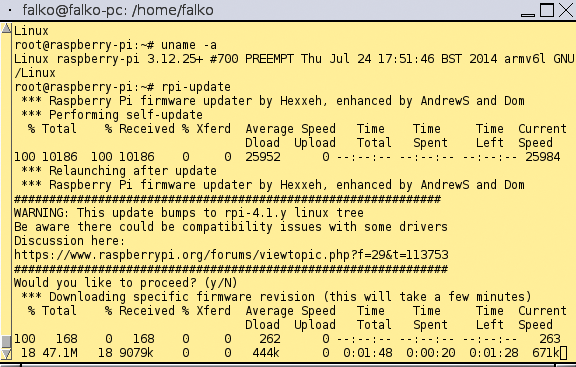The width and height of the screenshot is (576, 367).
Task: Click the 'uname -a' command text
Action: tap(189, 45)
